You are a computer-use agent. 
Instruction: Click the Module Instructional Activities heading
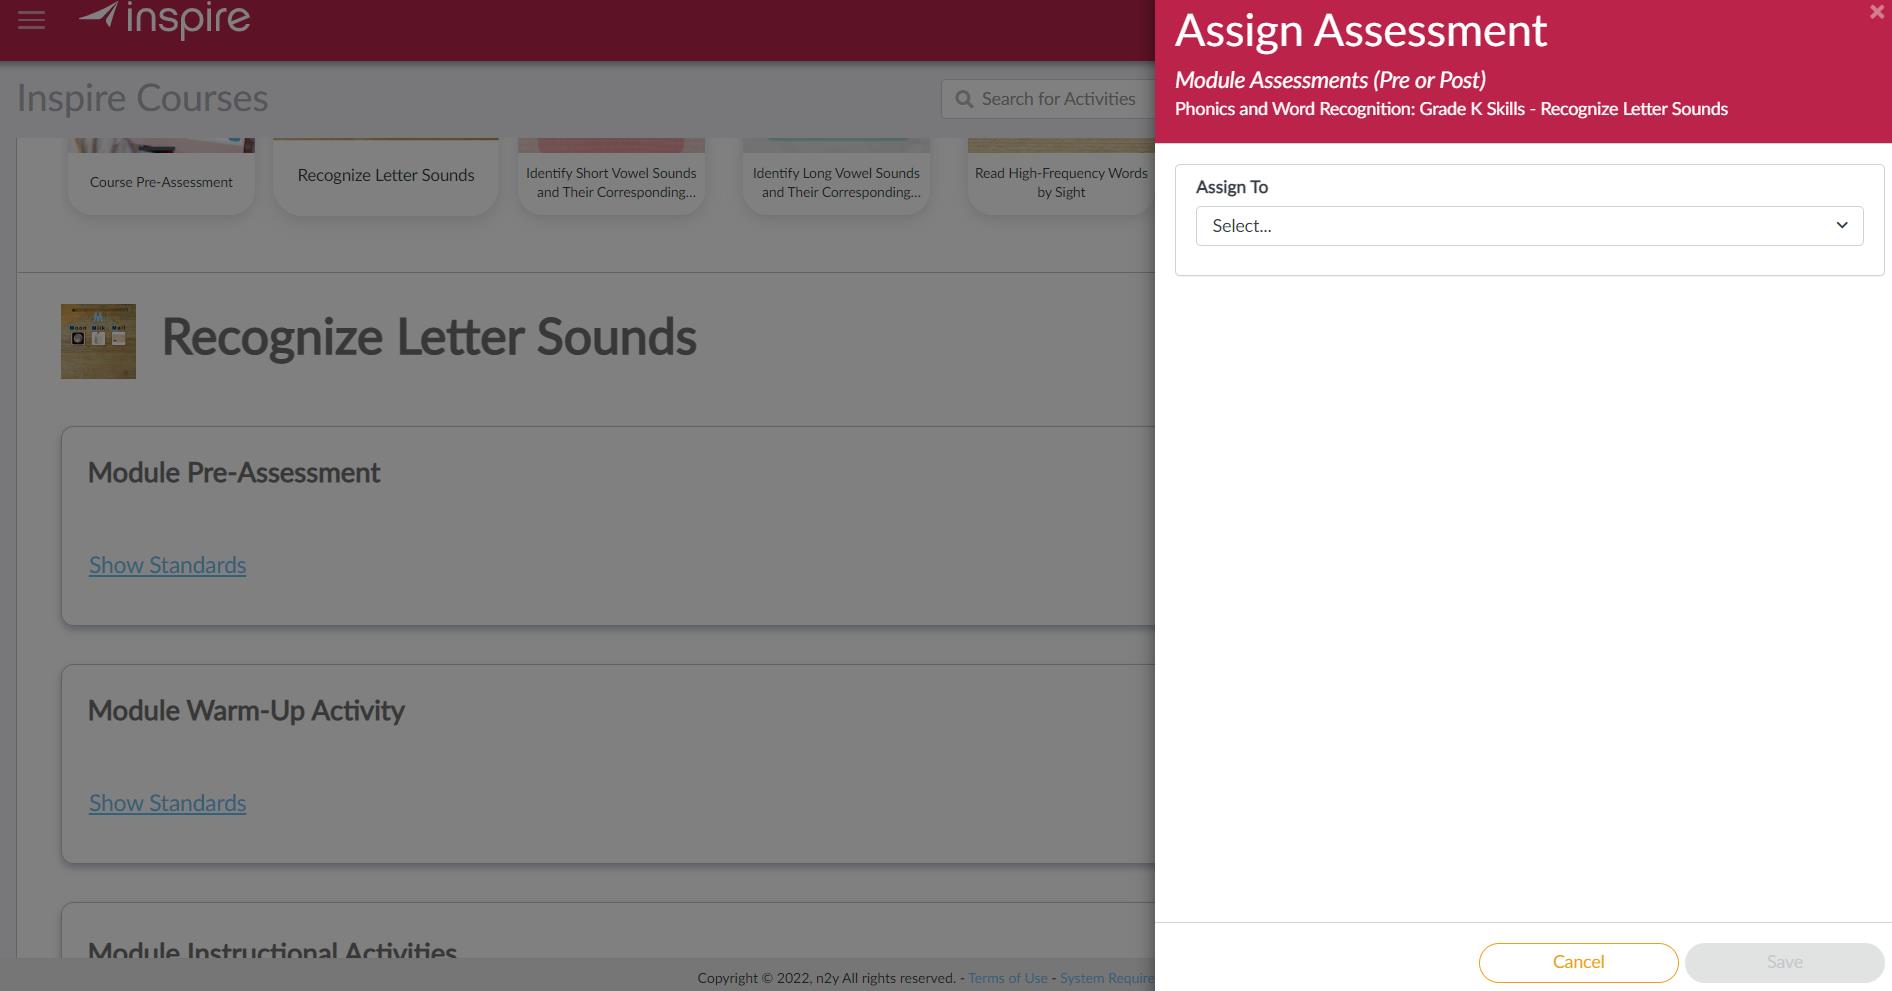[x=272, y=949]
